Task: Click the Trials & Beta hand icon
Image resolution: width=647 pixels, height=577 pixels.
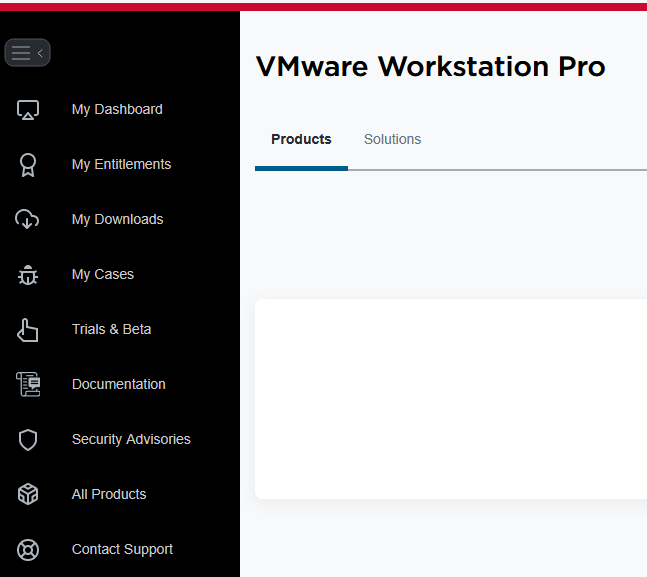Action: click(x=27, y=330)
